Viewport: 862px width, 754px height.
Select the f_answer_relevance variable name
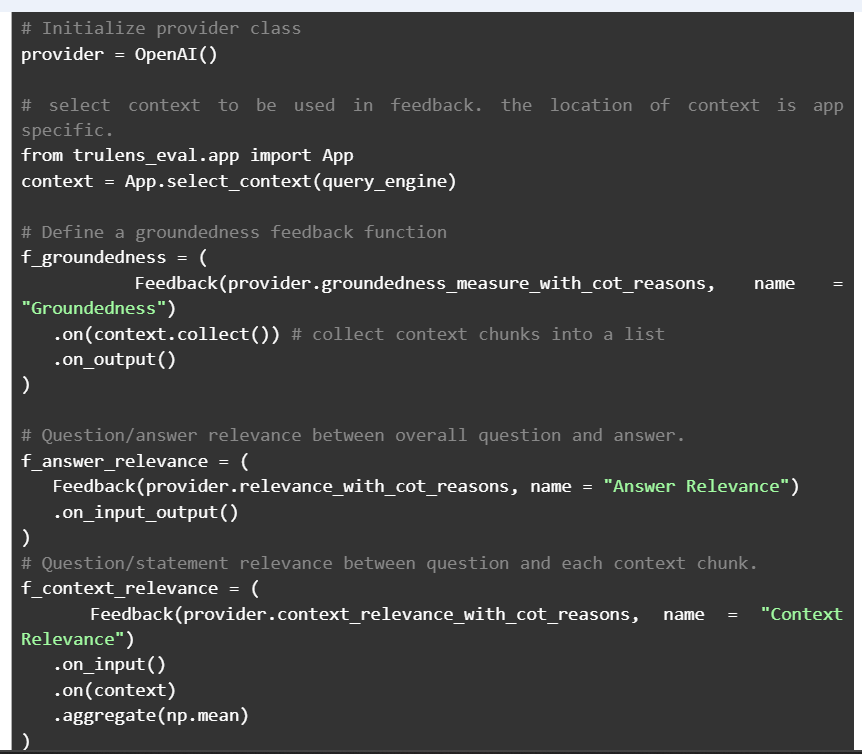[x=114, y=461]
